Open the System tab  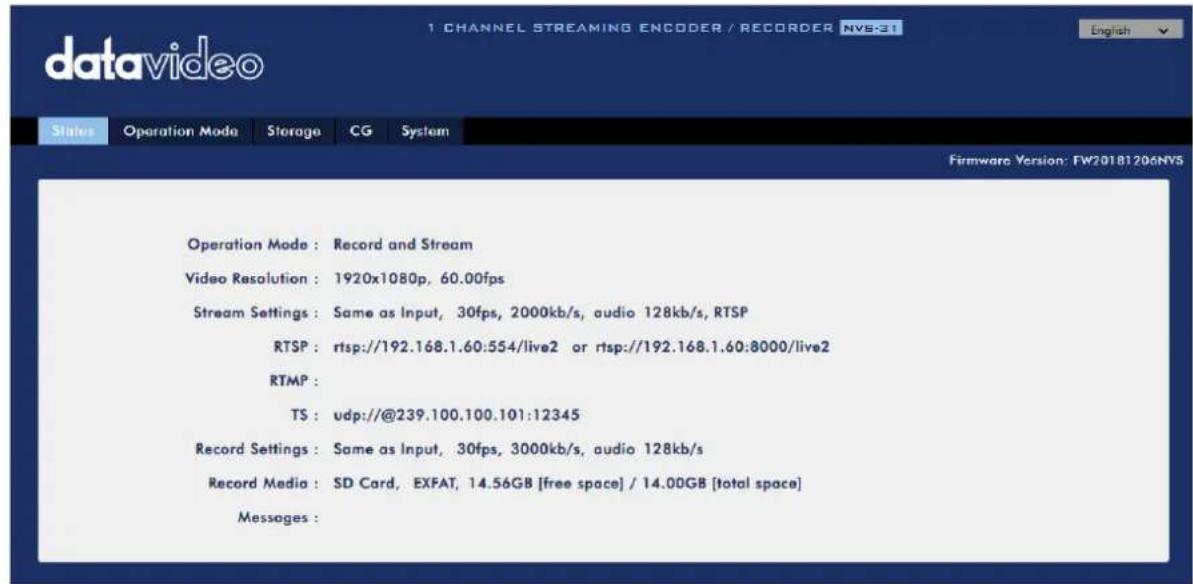(425, 132)
